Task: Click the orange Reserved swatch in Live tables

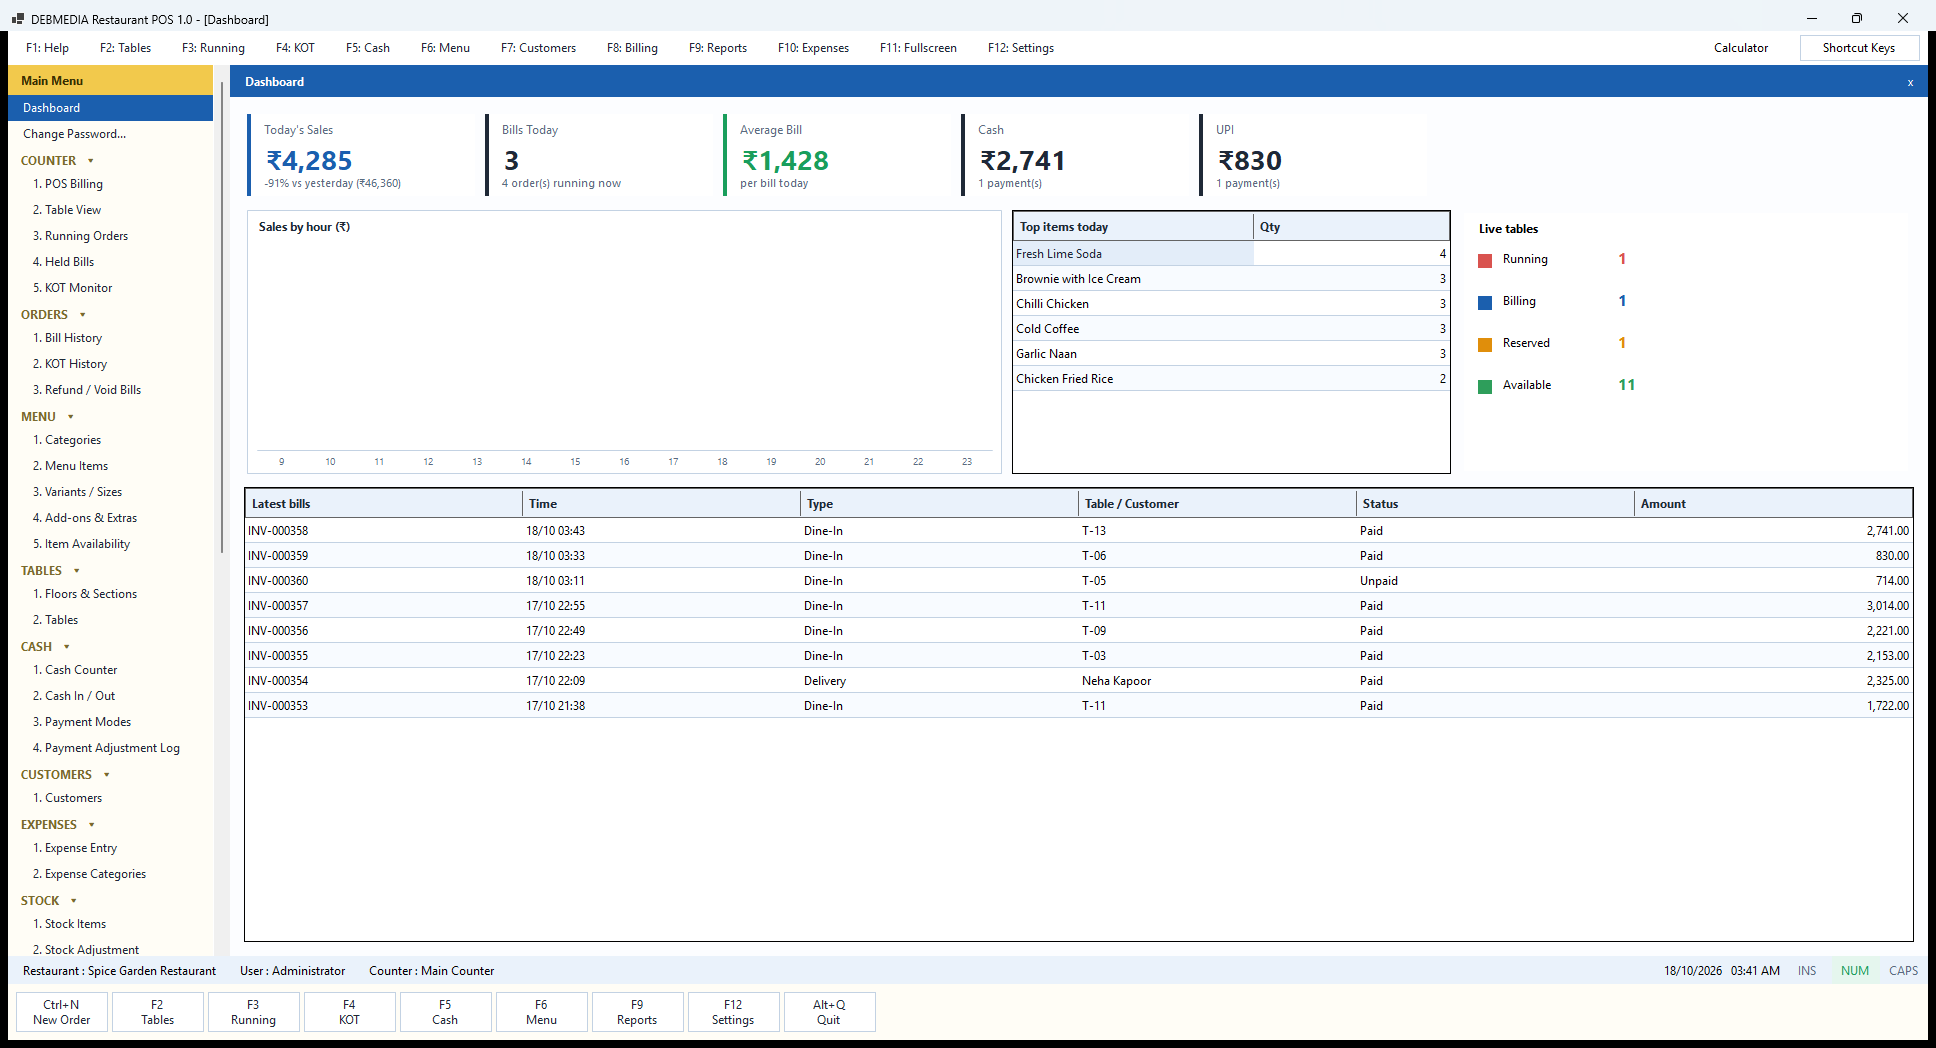Action: [x=1485, y=344]
